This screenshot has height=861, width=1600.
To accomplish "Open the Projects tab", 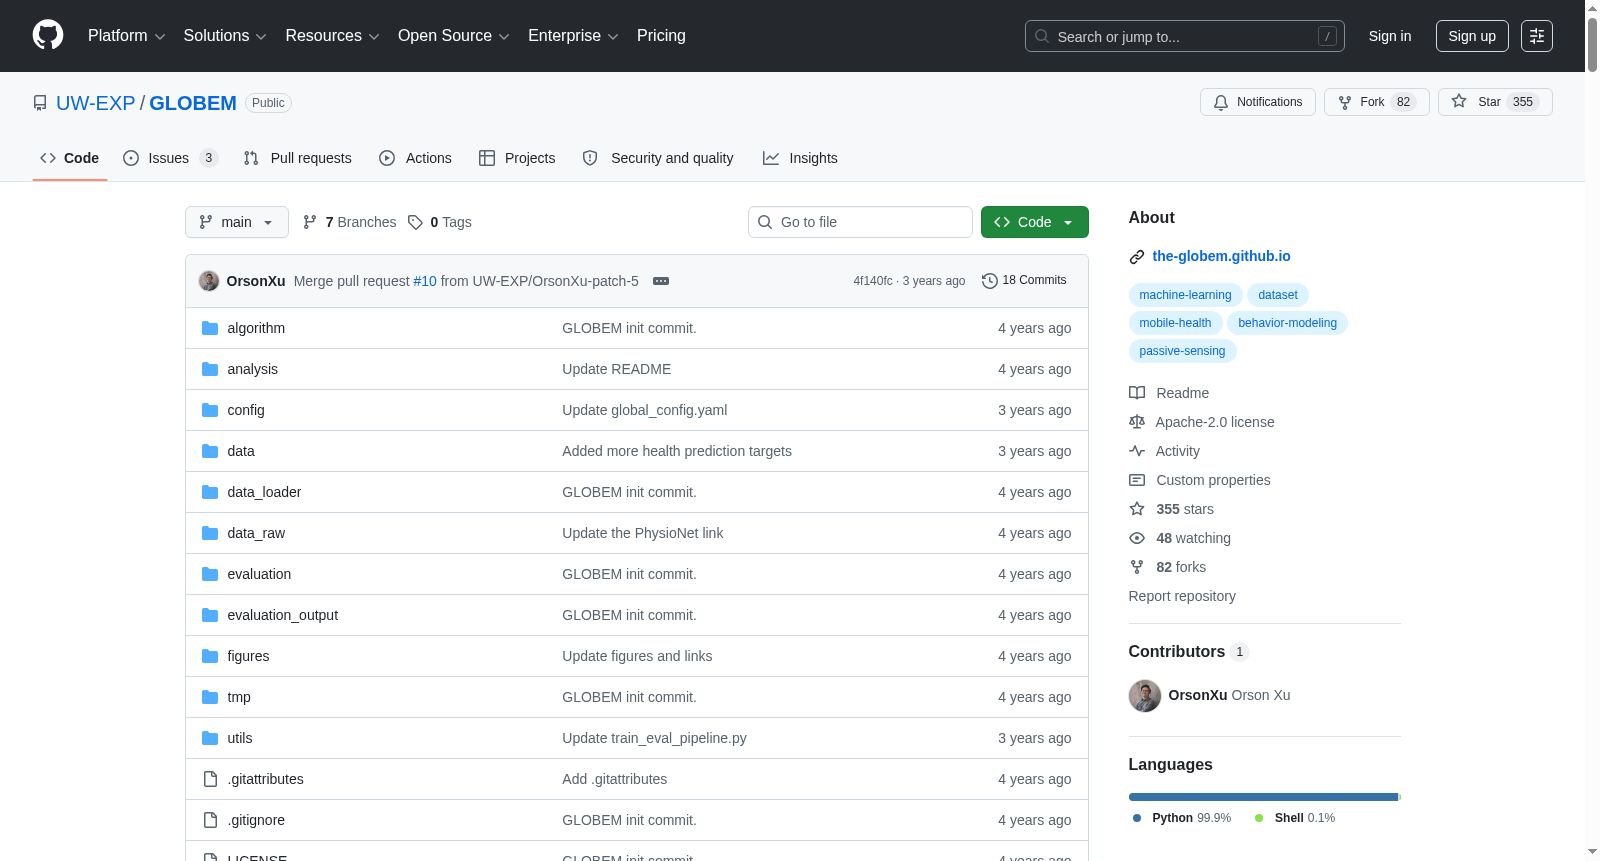I will pyautogui.click(x=517, y=158).
